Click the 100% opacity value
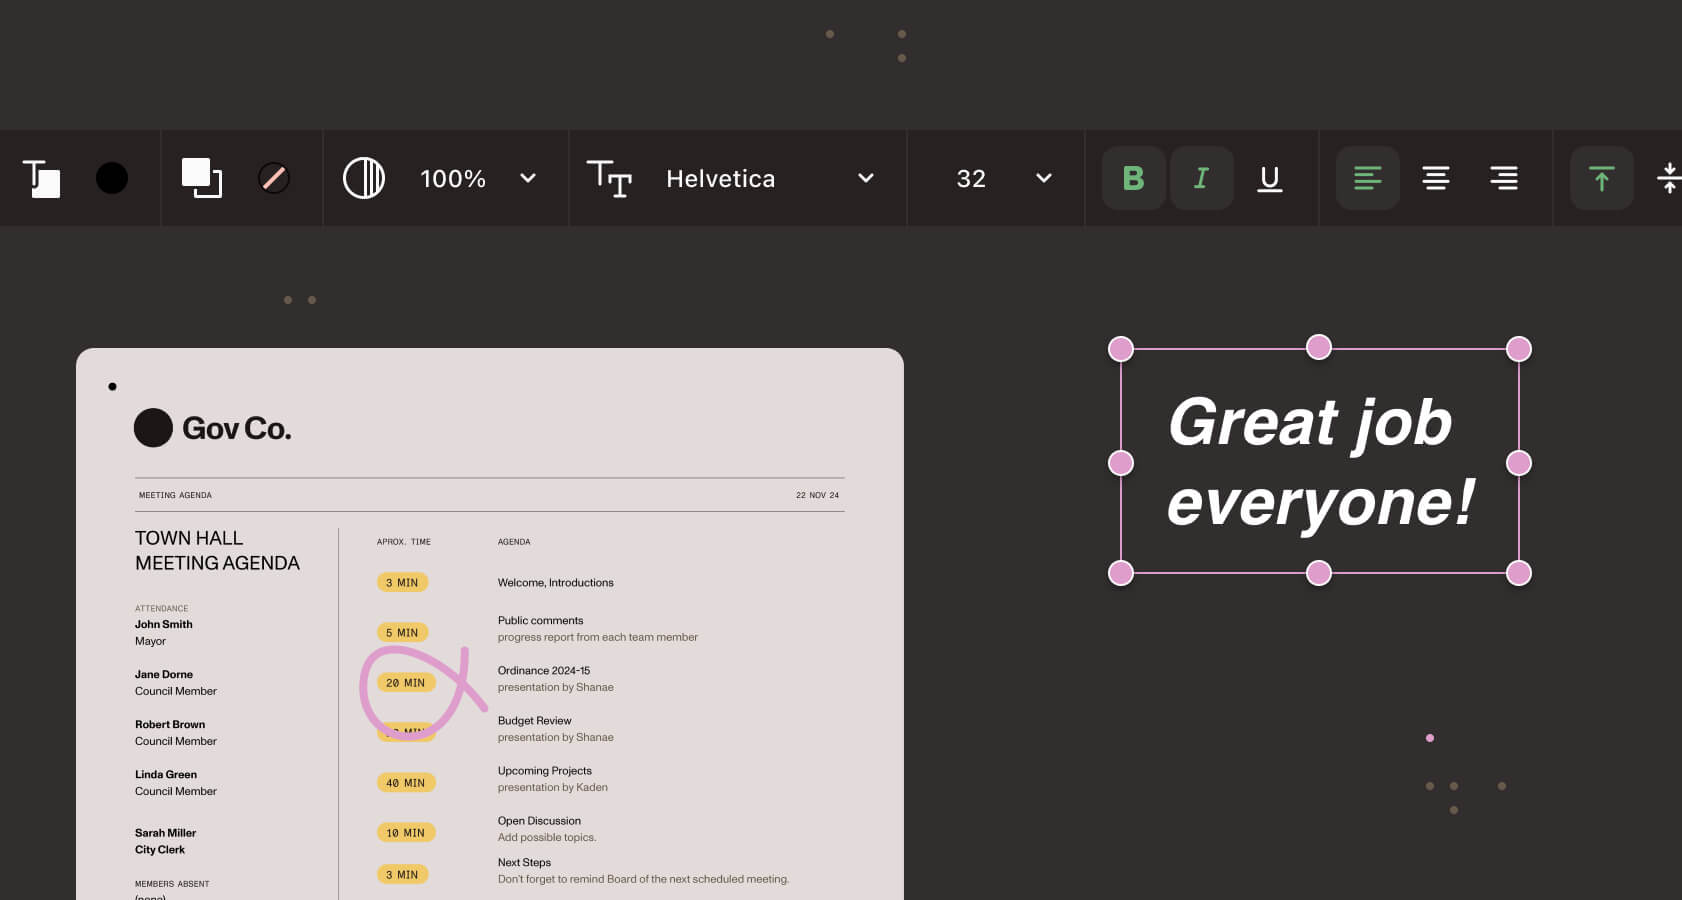This screenshot has height=900, width=1682. [x=453, y=178]
